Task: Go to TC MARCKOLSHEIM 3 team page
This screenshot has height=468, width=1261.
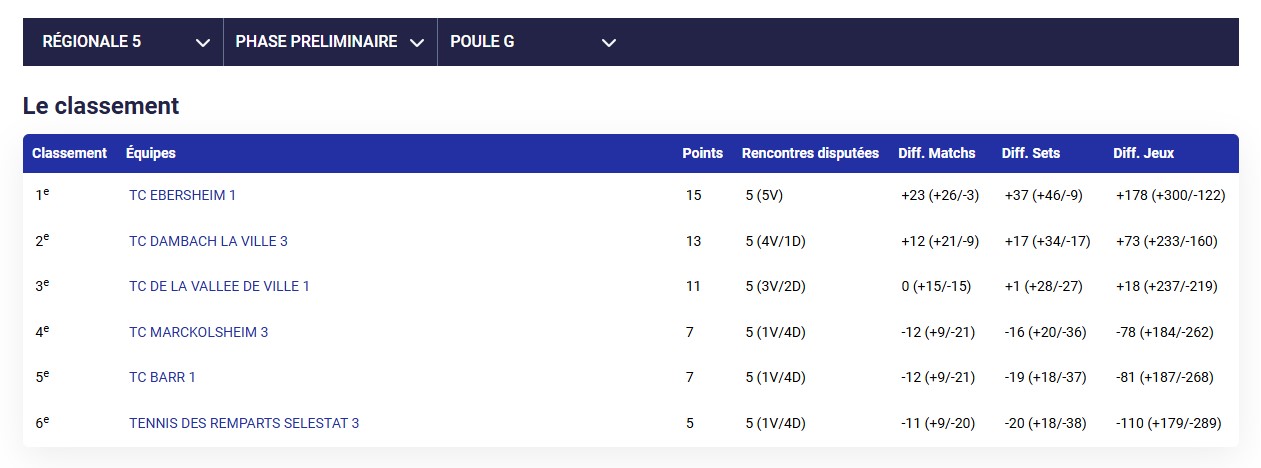Action: (198, 332)
